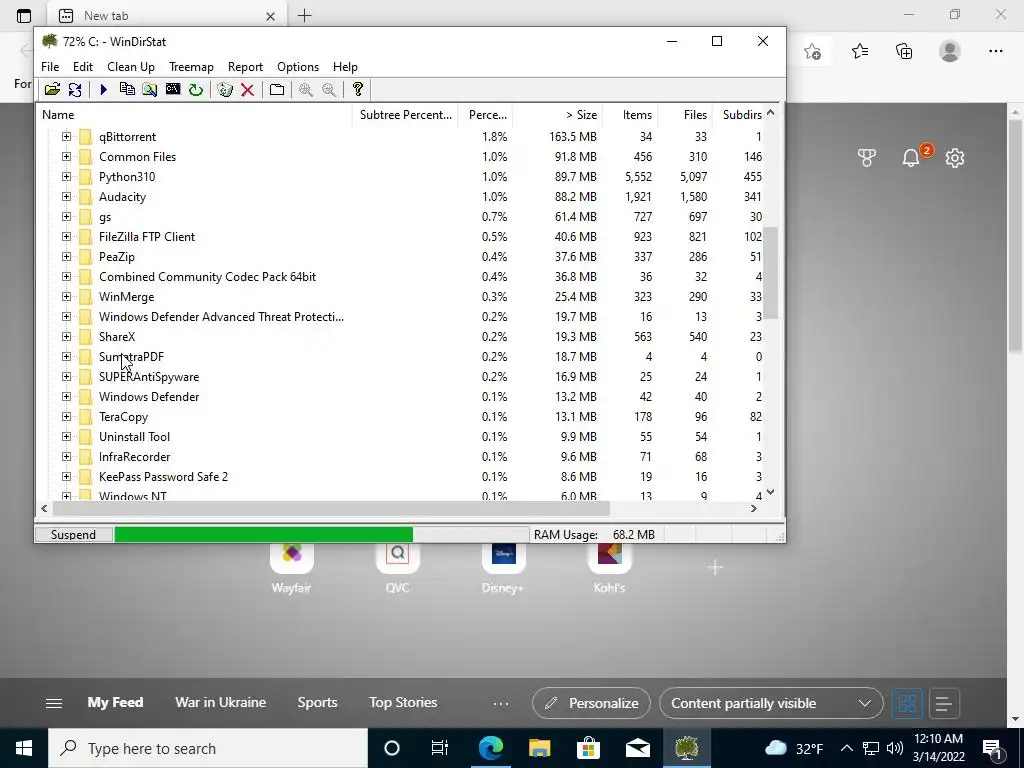The width and height of the screenshot is (1024, 768).
Task: Click the blue play arrow toolbar icon
Action: point(103,89)
